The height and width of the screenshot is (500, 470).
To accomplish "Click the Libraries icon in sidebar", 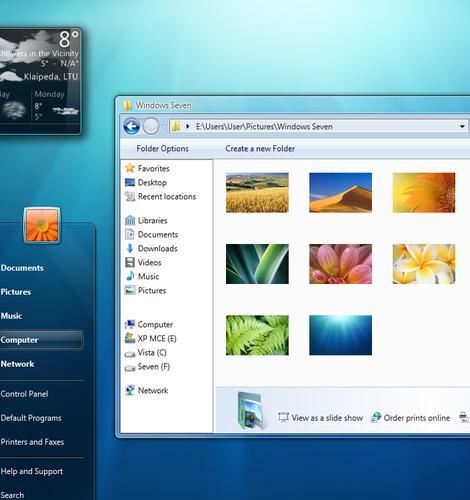I will click(x=130, y=220).
